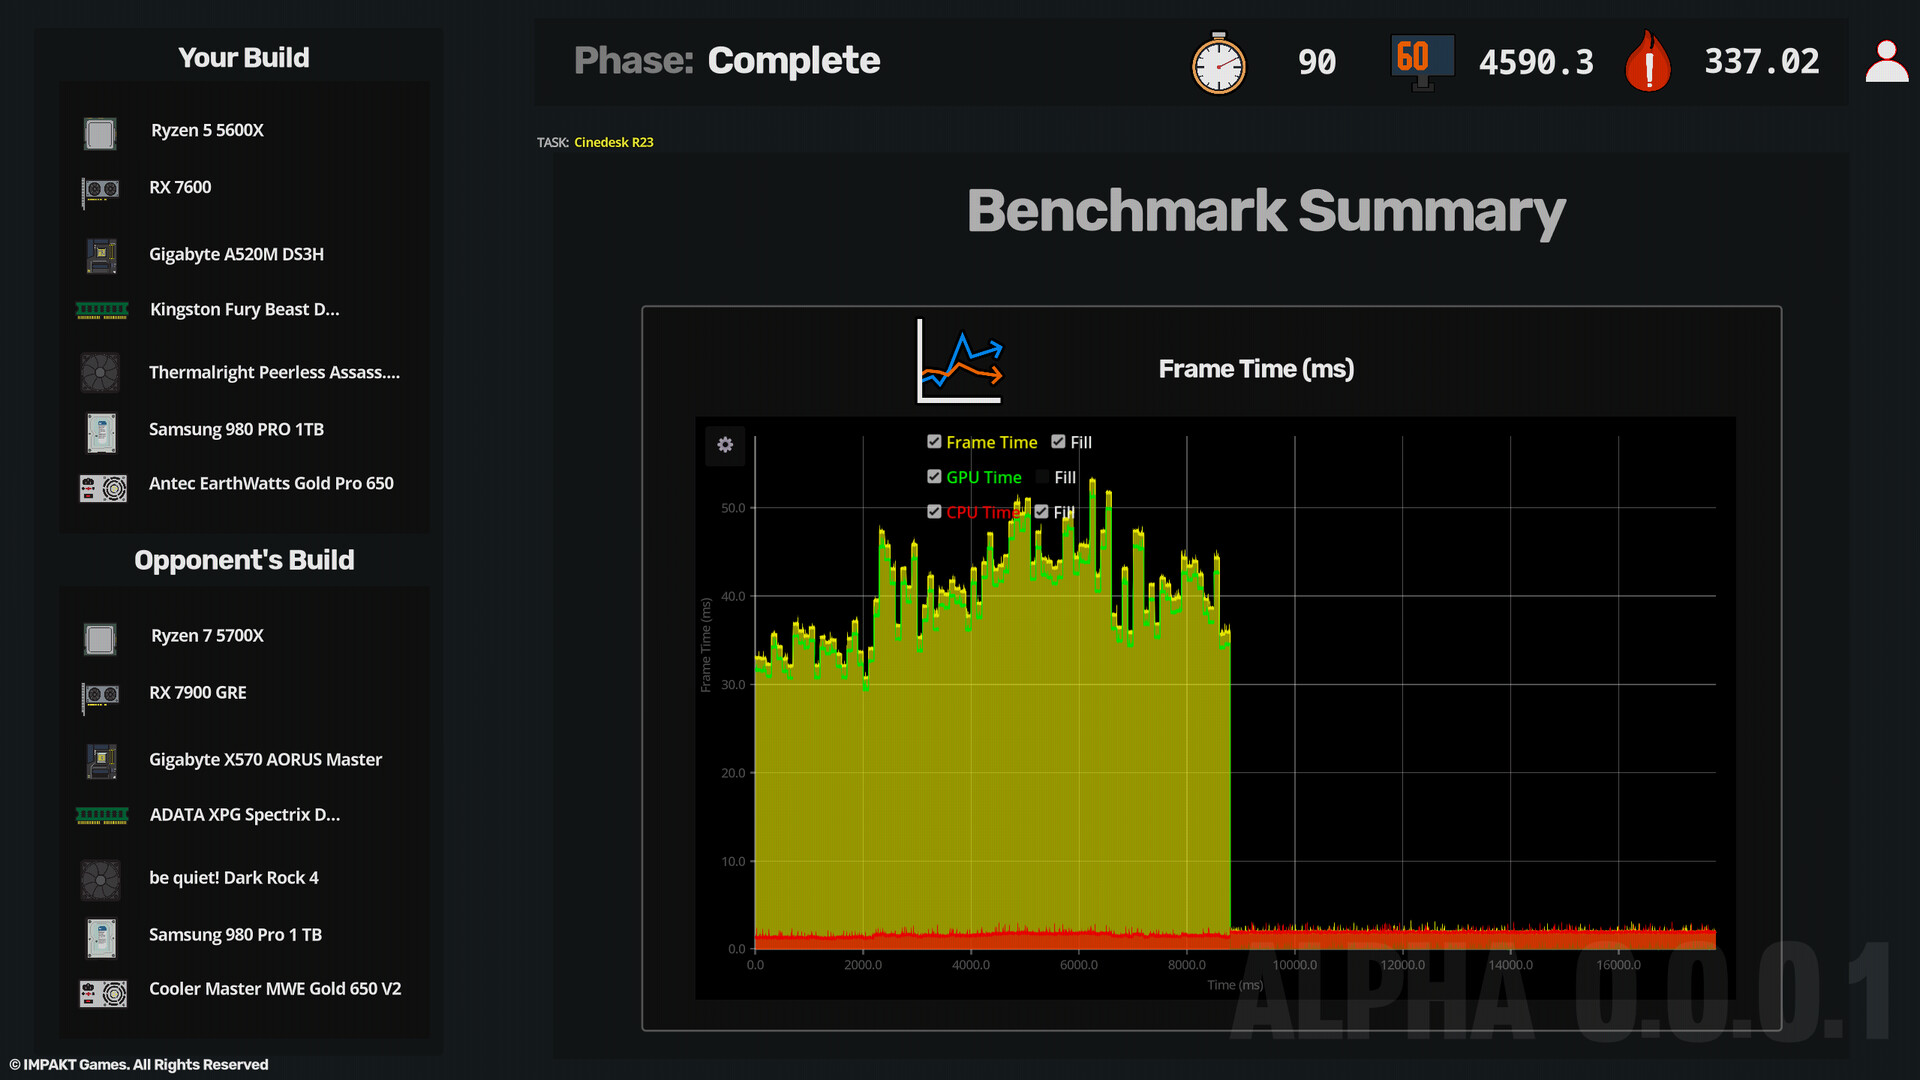Disable Fill for Frame Time
This screenshot has height=1080, width=1920.
[1058, 442]
